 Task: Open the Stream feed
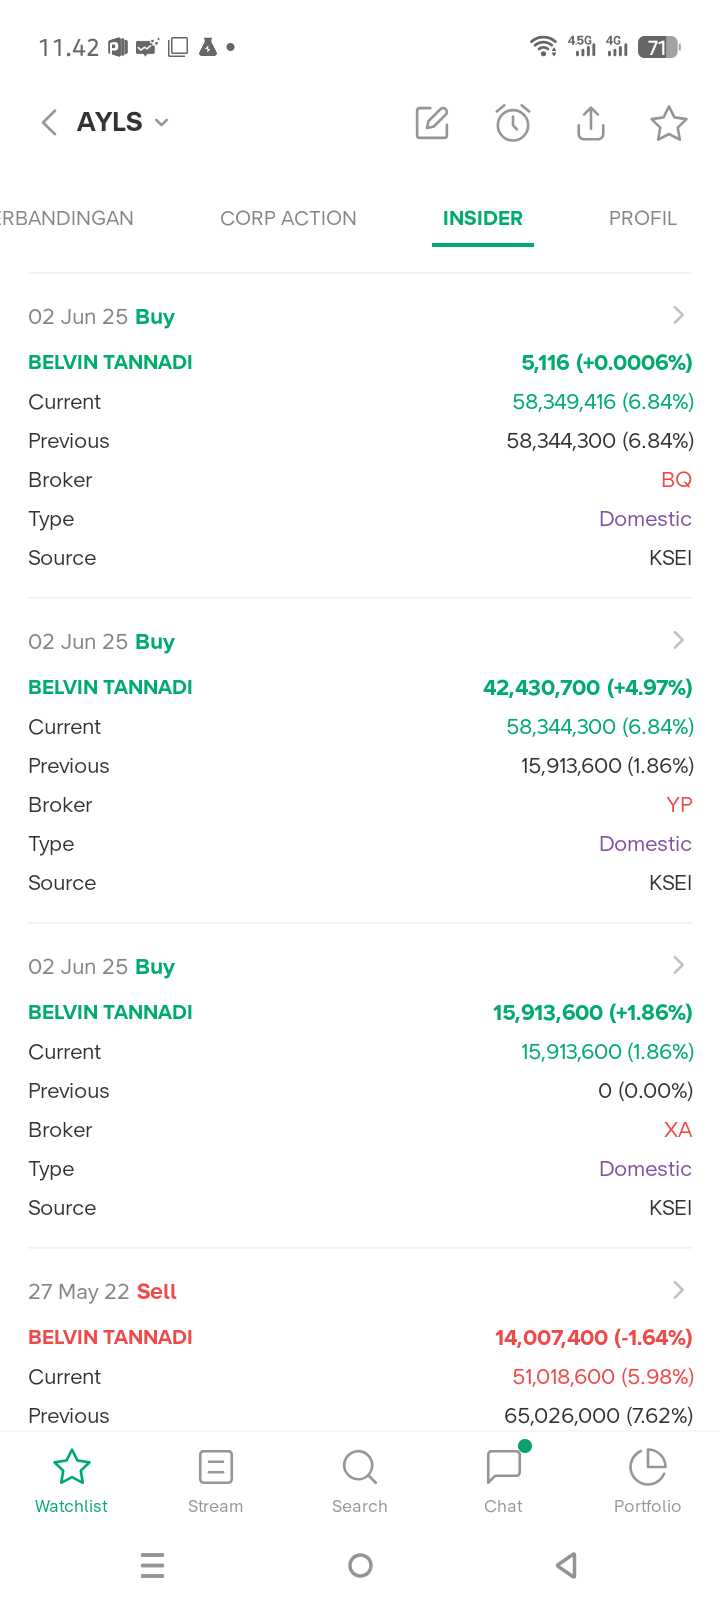click(215, 1480)
